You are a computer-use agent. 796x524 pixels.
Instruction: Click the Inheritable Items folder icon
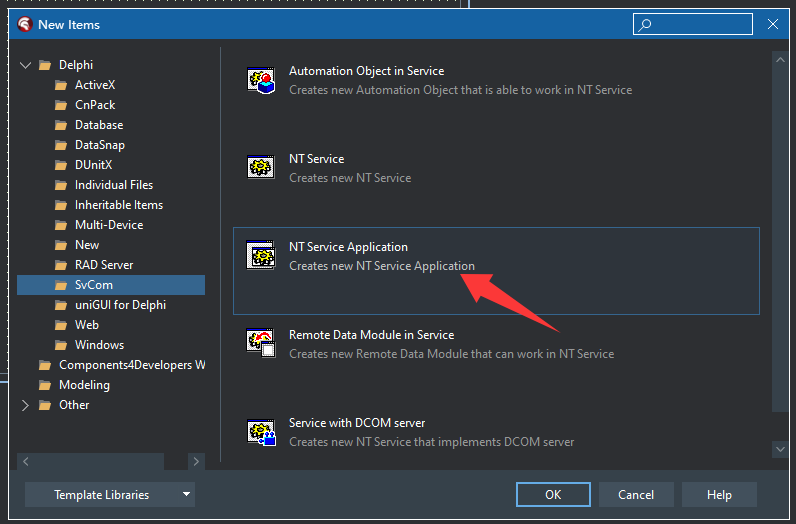61,205
